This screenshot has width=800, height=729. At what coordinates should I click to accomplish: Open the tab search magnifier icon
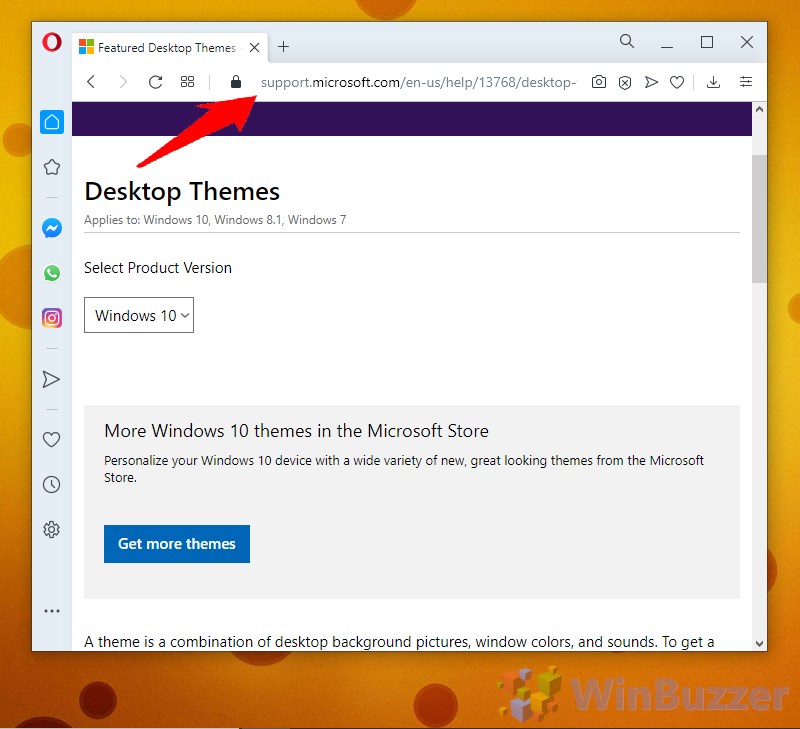point(627,41)
